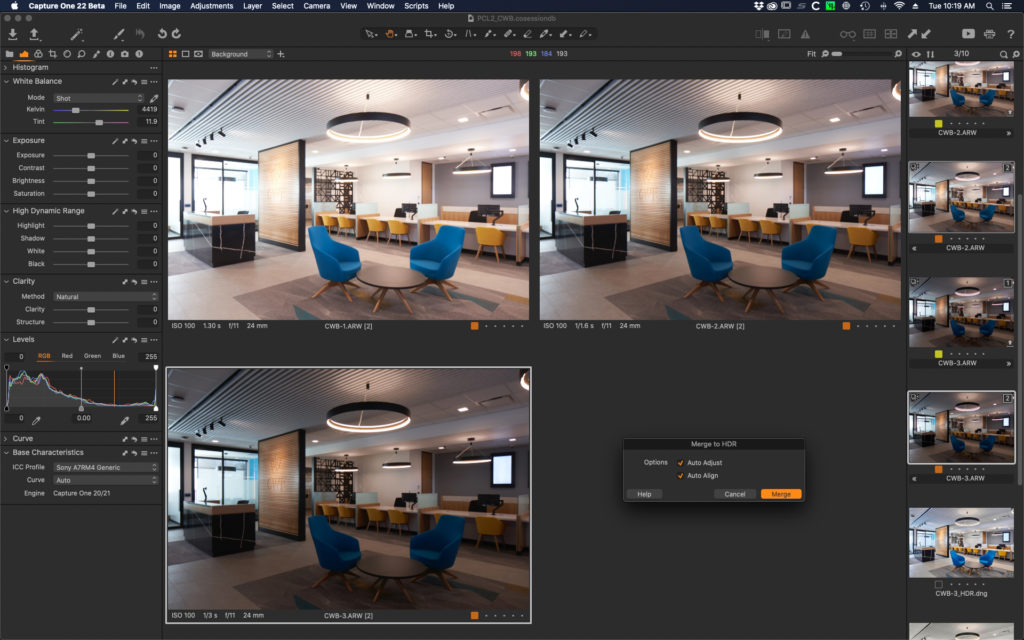This screenshot has height=640, width=1024.
Task: Open the Camera menu
Action: [317, 6]
